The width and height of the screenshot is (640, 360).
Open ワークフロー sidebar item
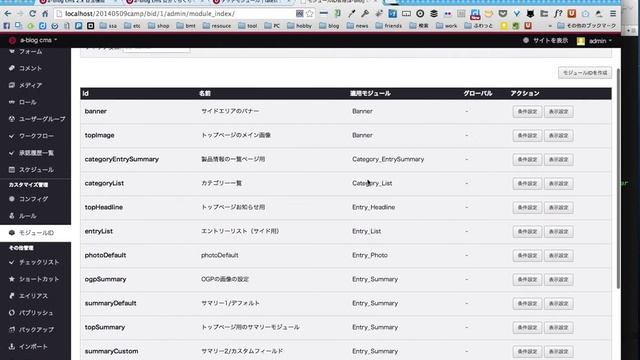click(x=35, y=136)
